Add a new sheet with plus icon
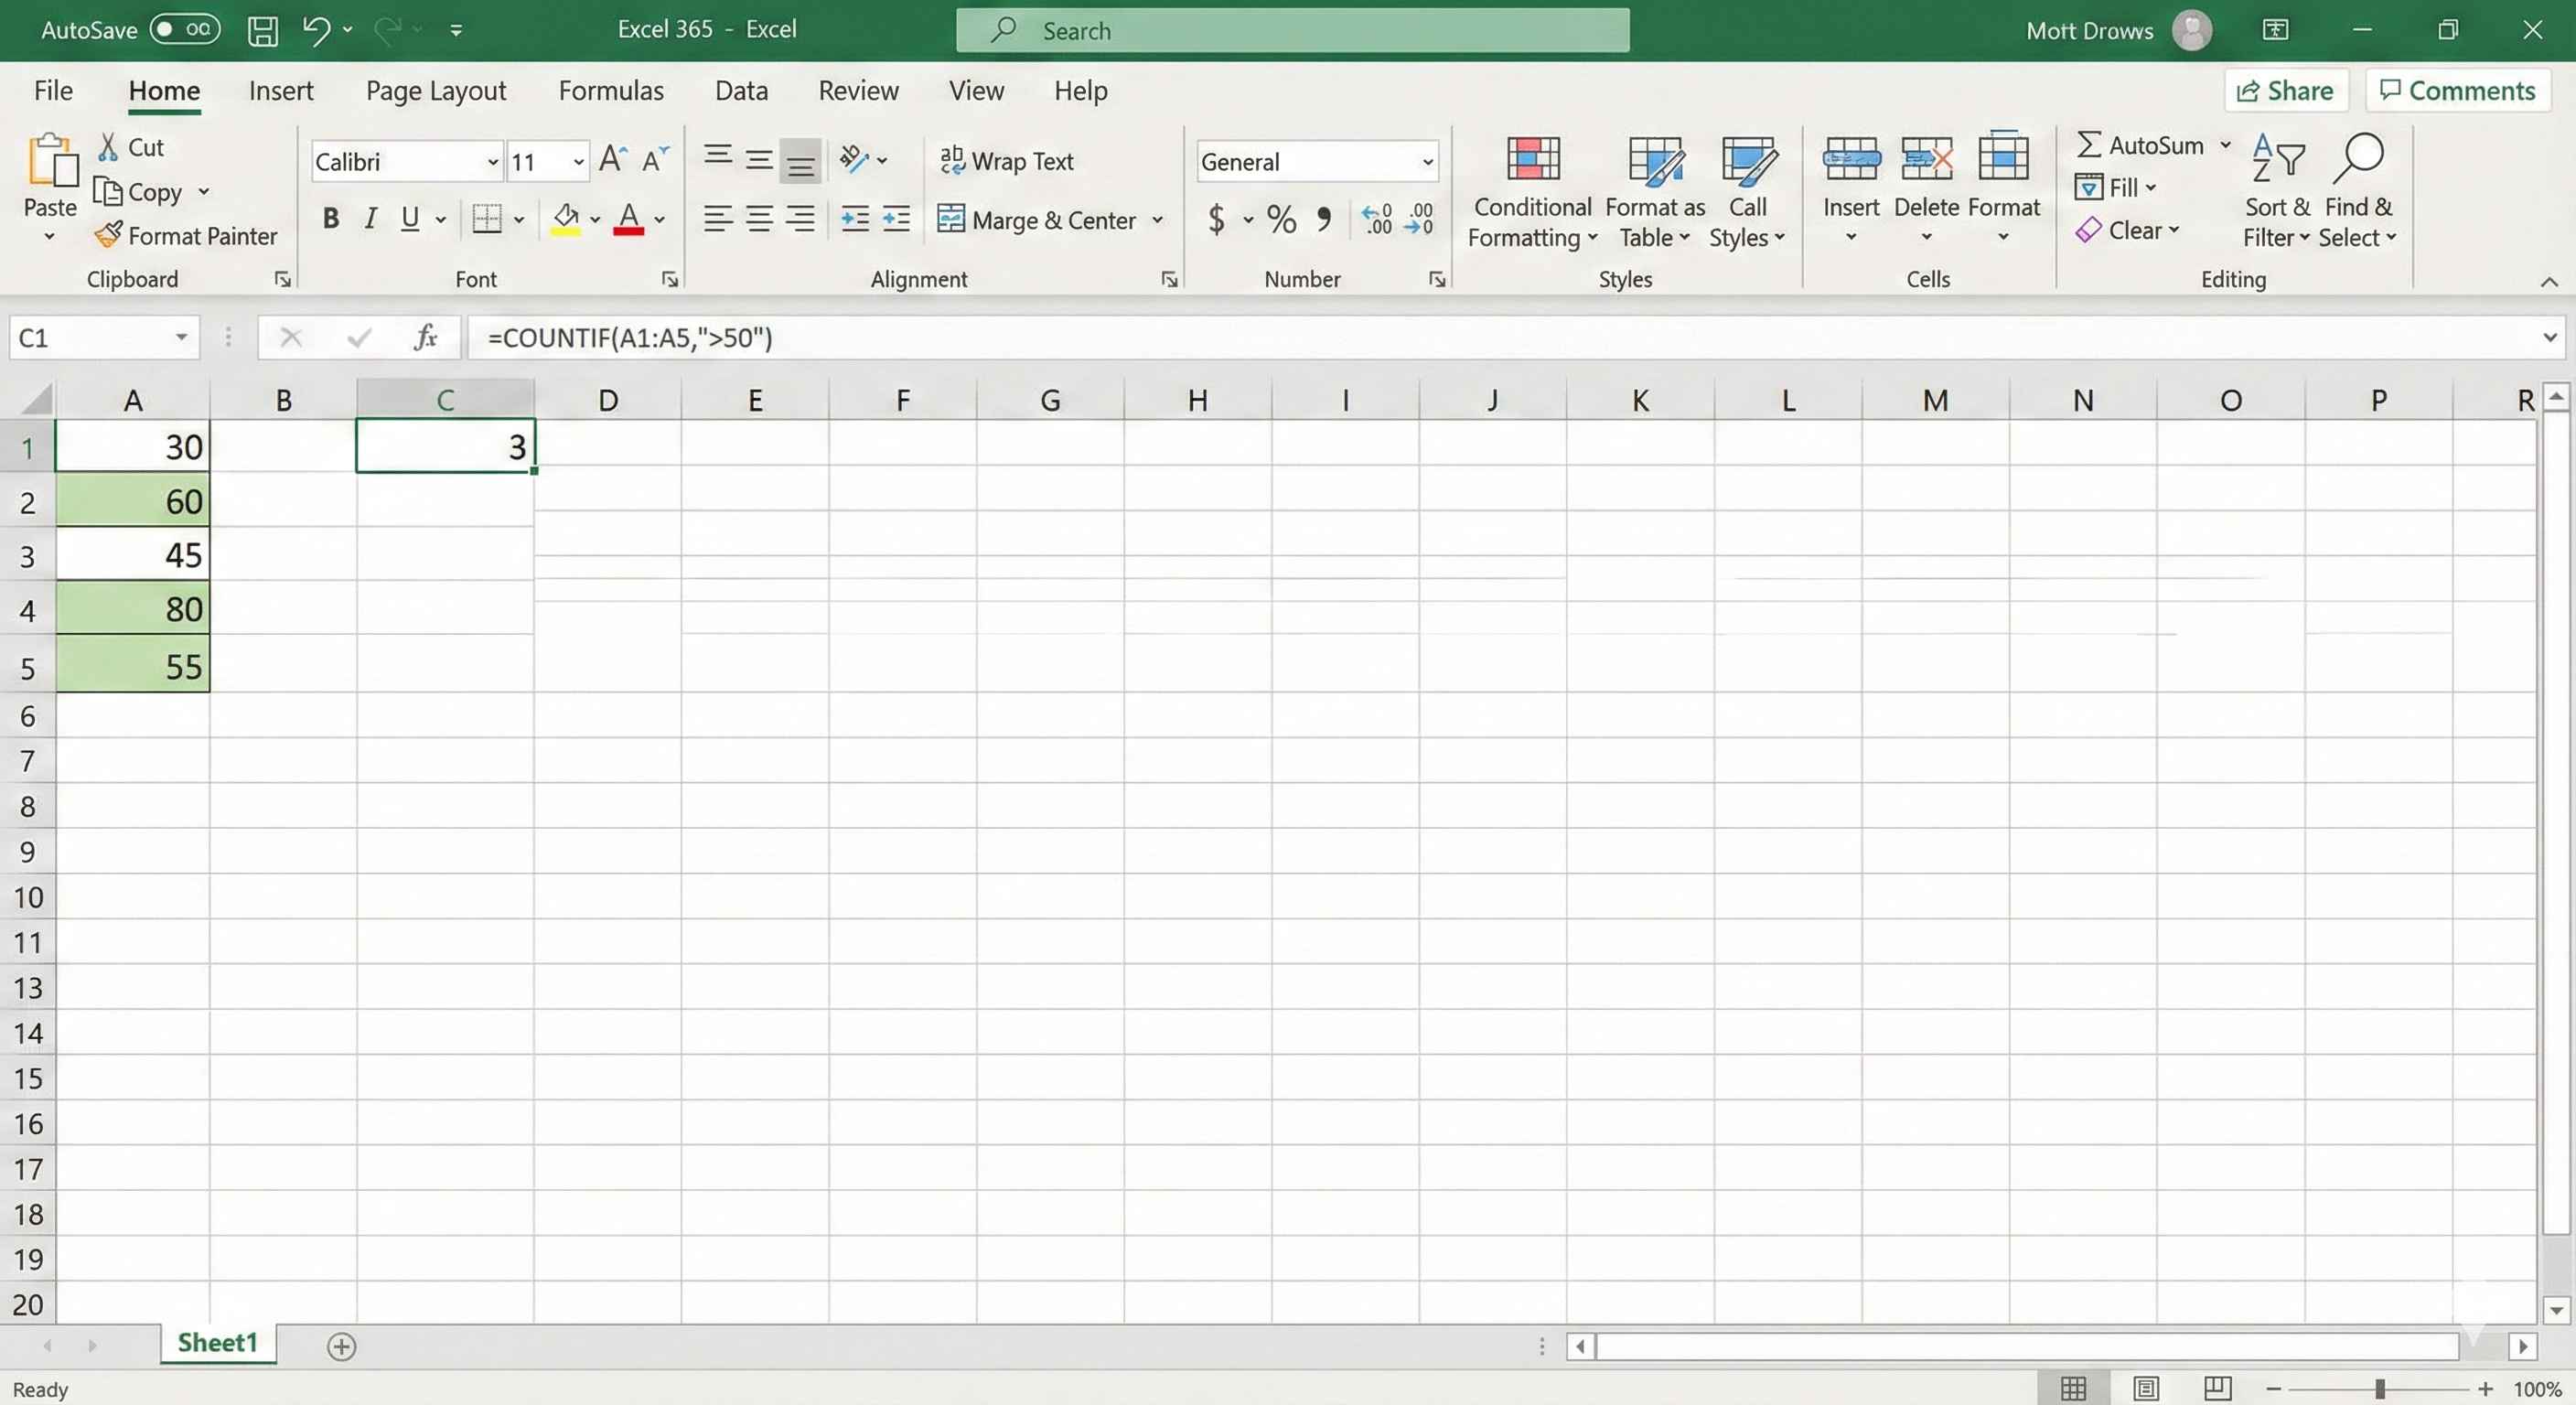 point(341,1346)
